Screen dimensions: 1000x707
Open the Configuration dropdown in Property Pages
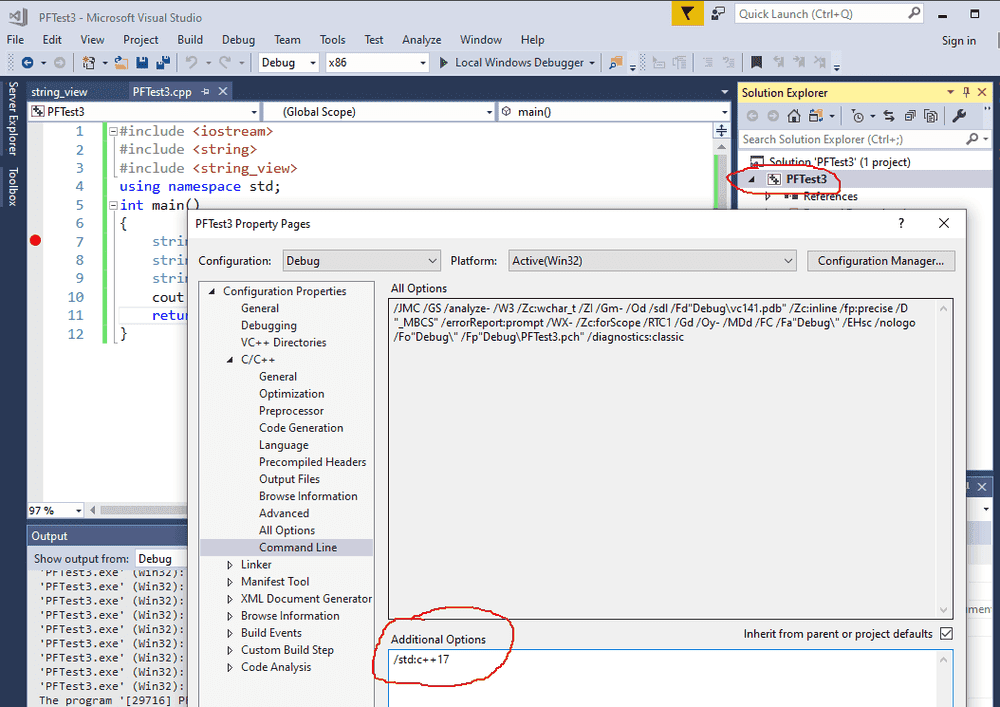click(362, 261)
